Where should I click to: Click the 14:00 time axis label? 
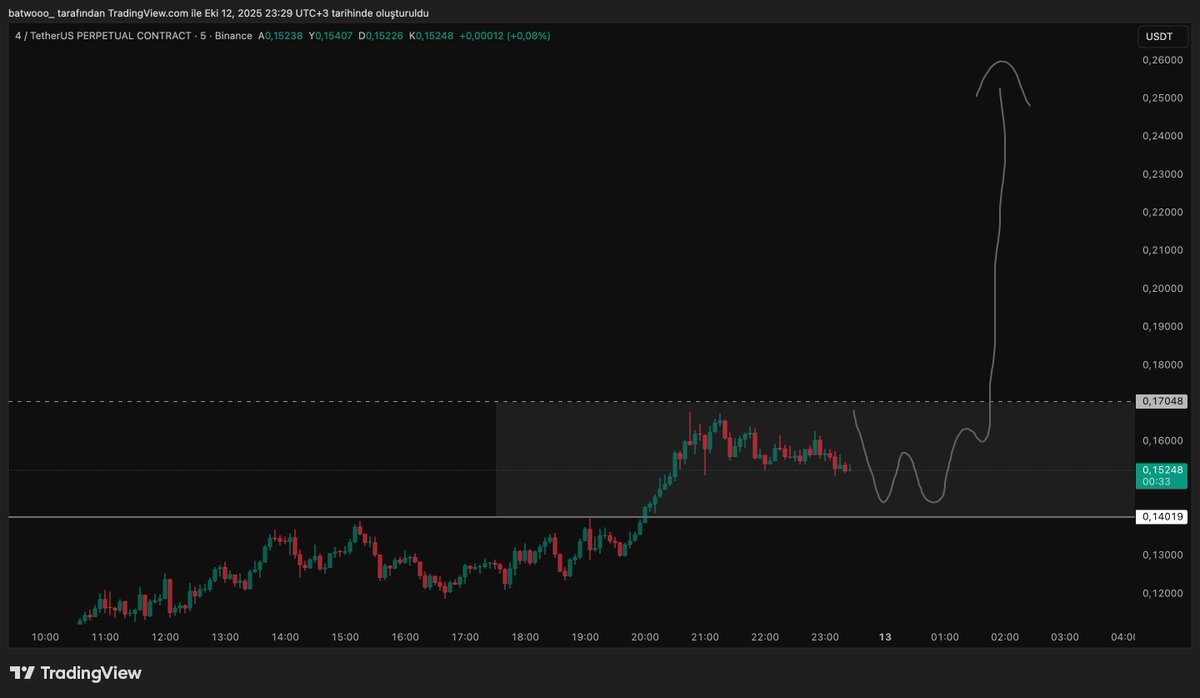tap(285, 637)
